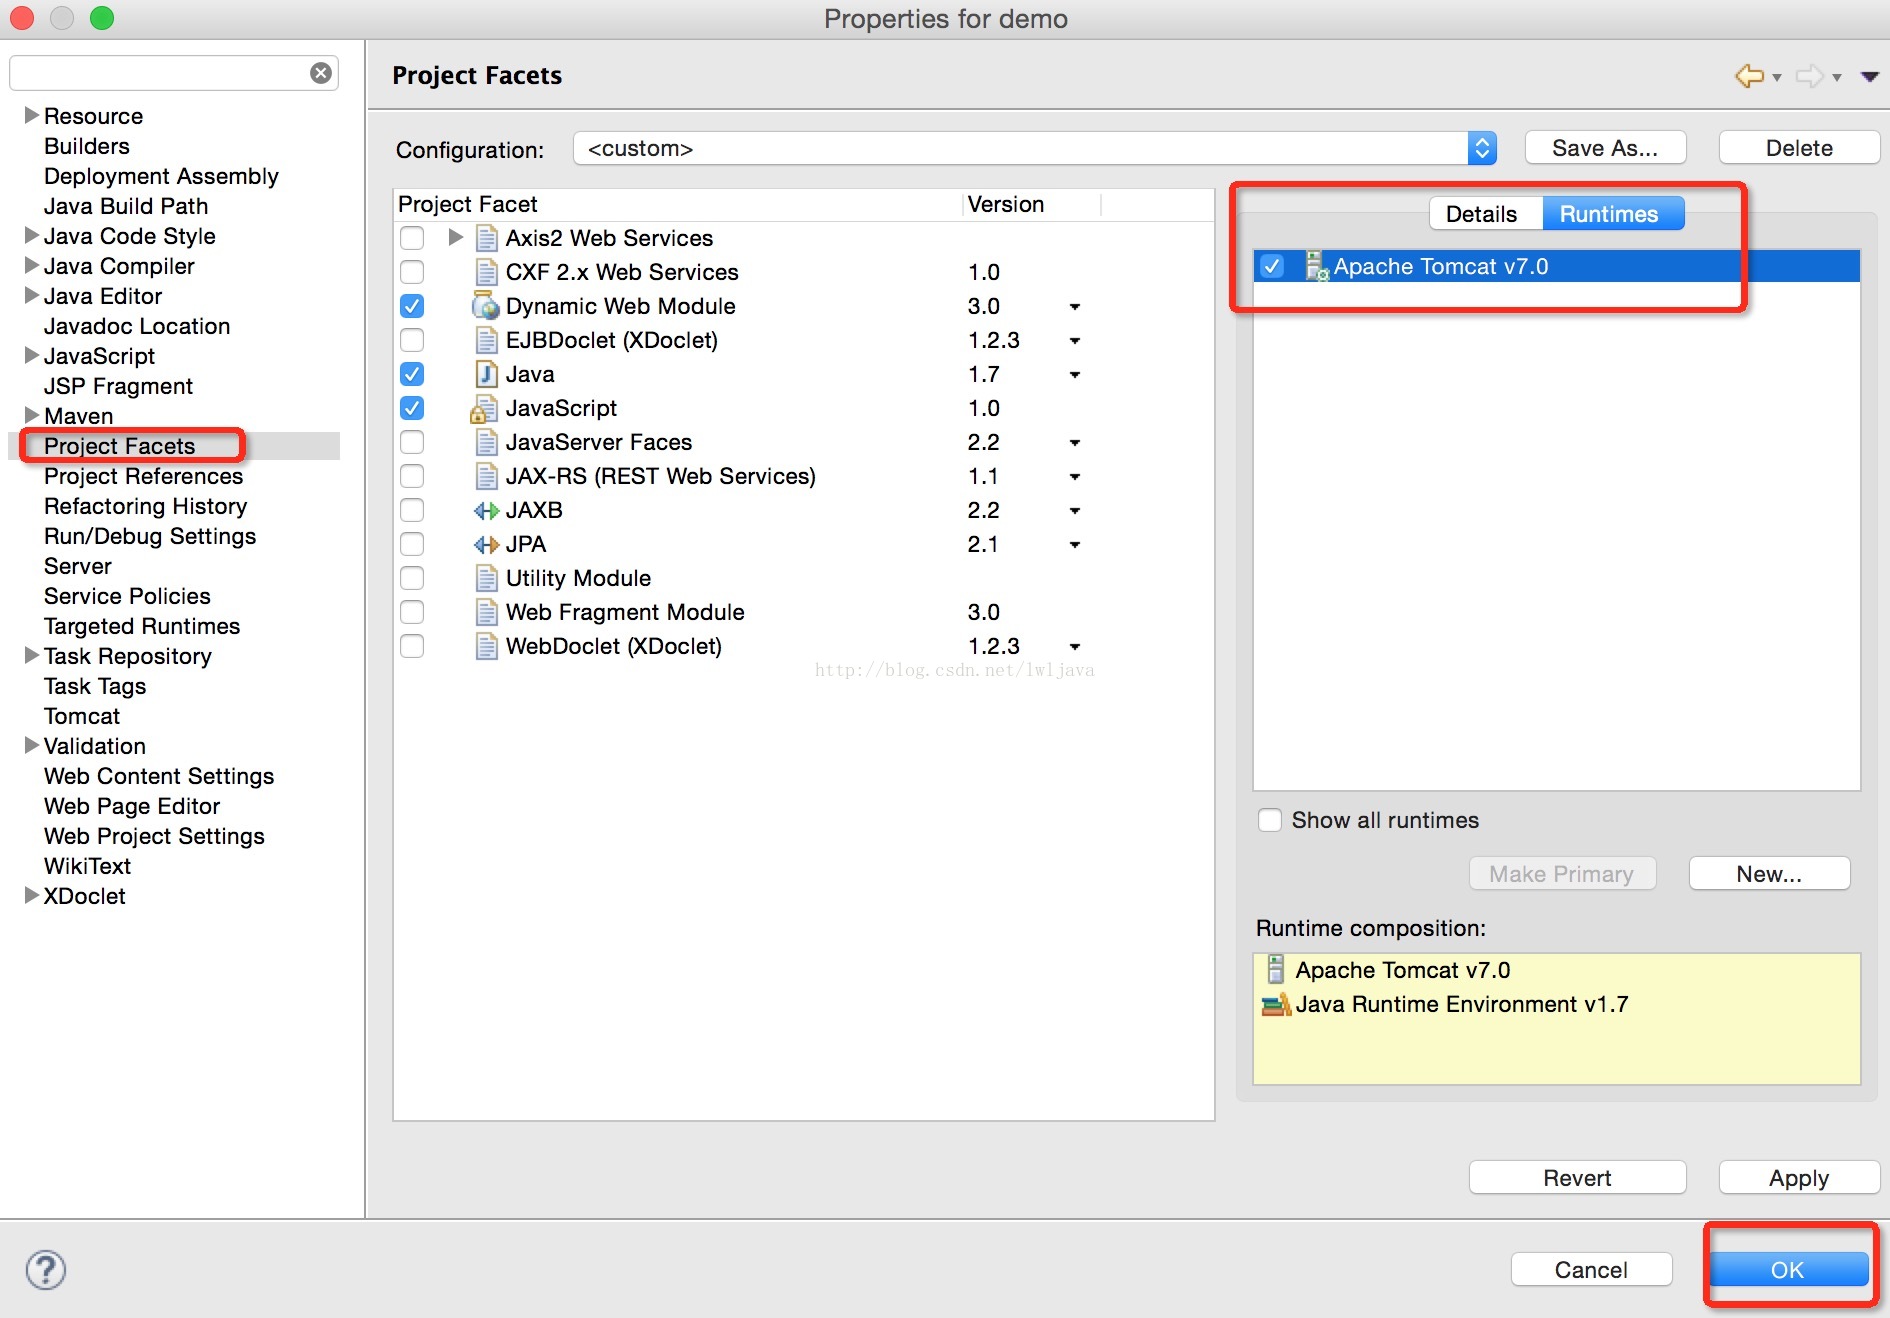Click the Delete configuration button
The image size is (1890, 1318).
click(1799, 148)
